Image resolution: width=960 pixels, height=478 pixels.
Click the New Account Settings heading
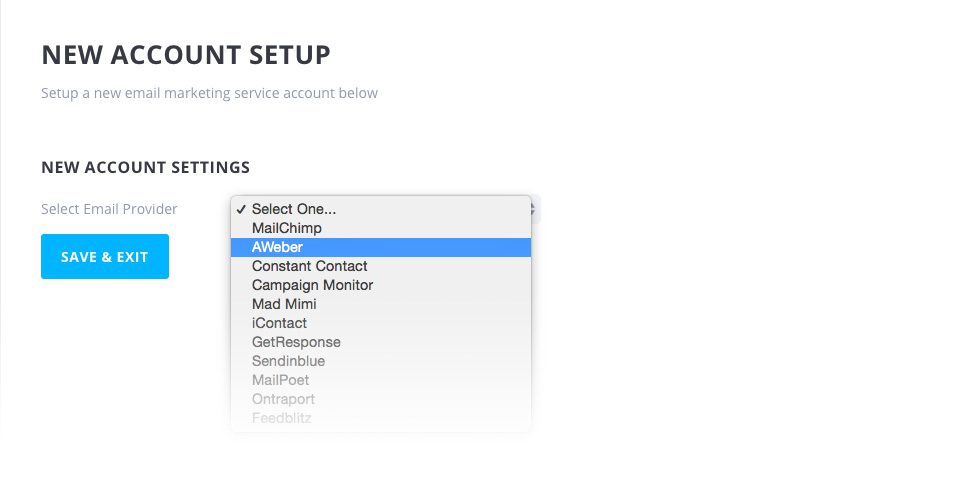(x=145, y=167)
